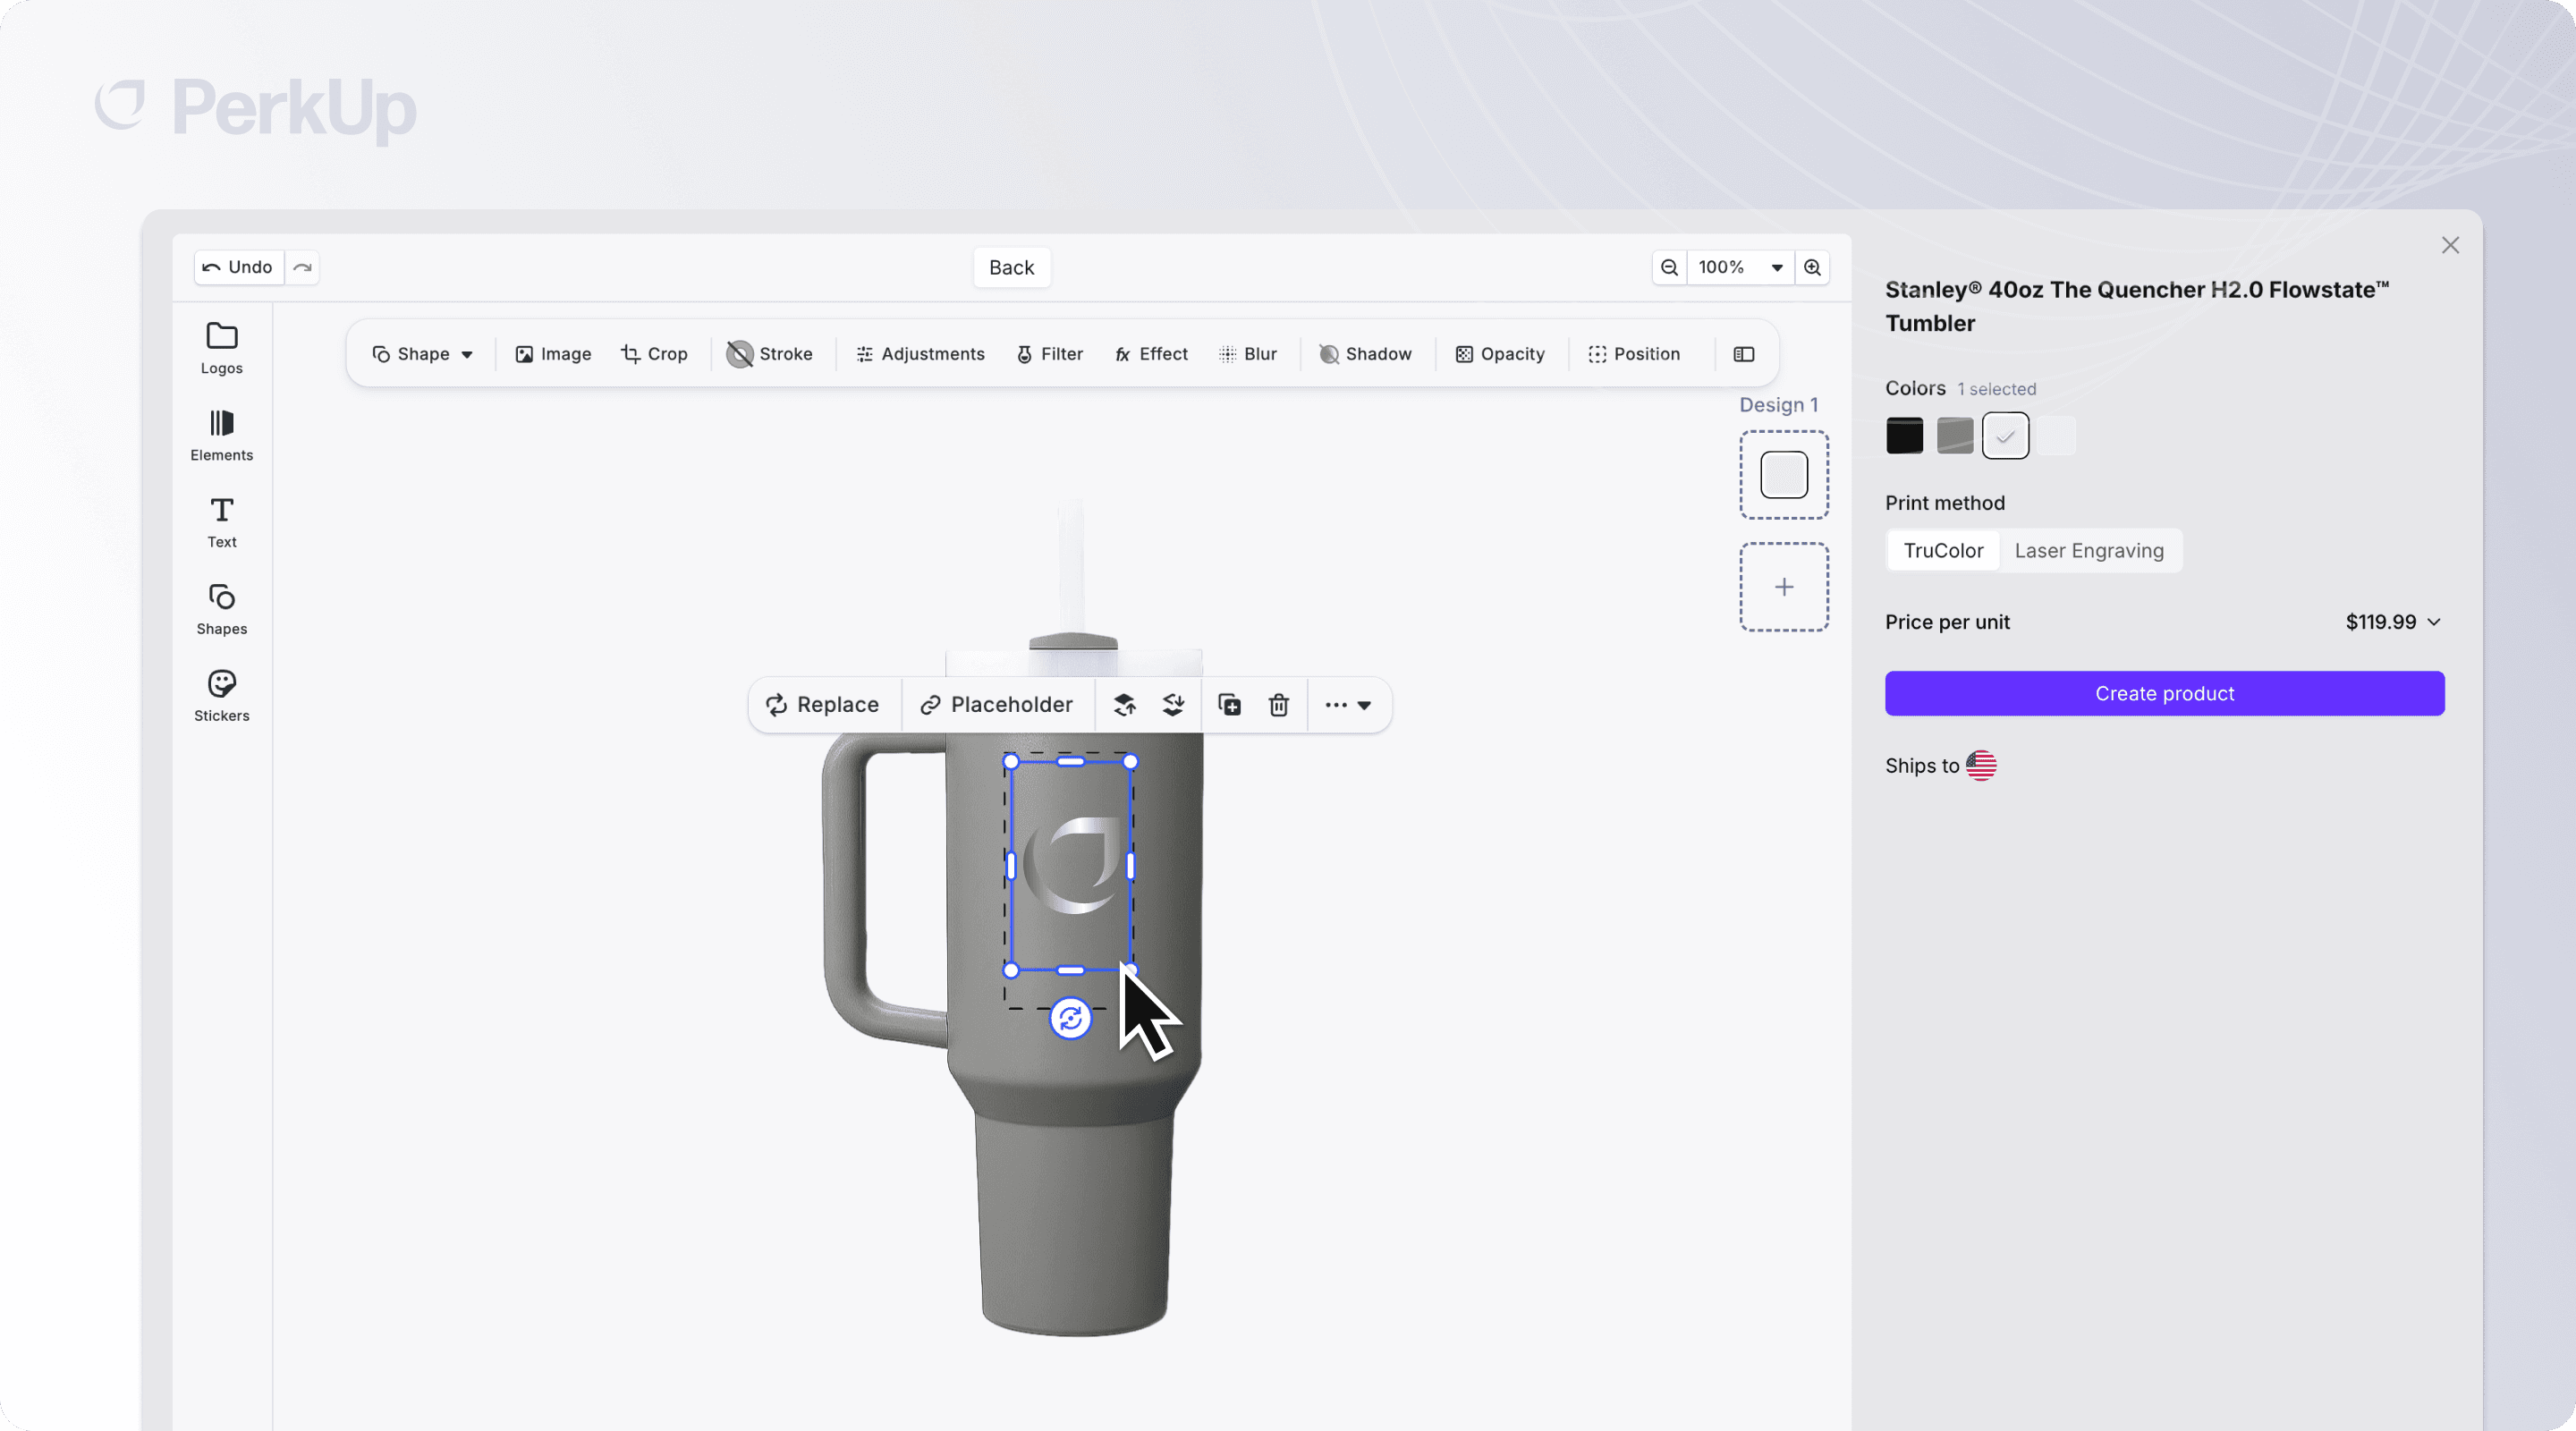Open the Elements library
This screenshot has height=1431, width=2576.
tap(221, 434)
